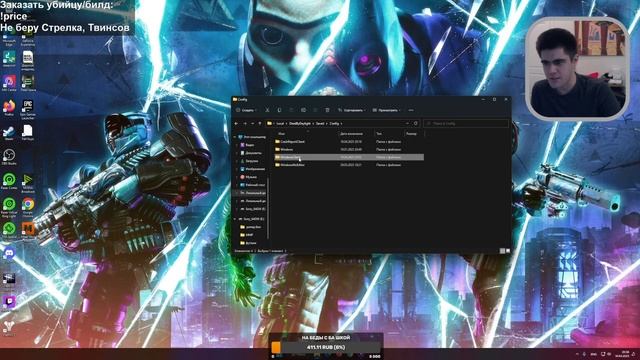Collapse the top-level Sony_64GB (E:) node with subfolders
This screenshot has height=360, width=640.
[235, 219]
